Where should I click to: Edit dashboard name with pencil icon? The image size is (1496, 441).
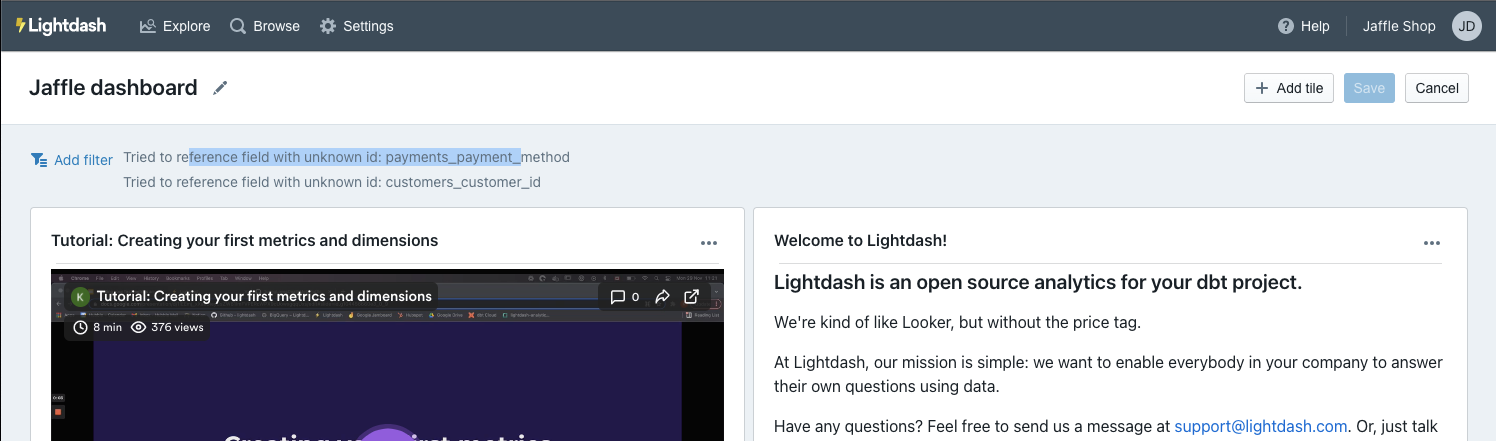(221, 88)
